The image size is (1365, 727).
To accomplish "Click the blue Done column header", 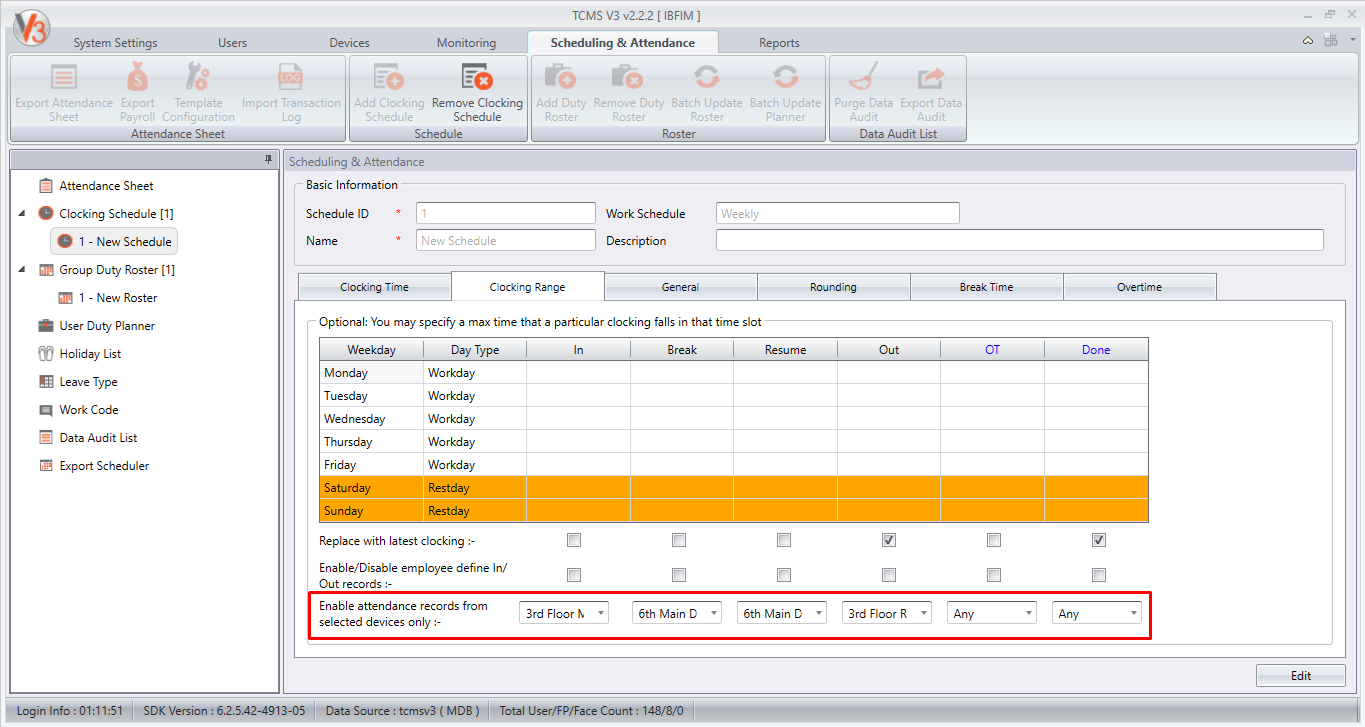I will click(1096, 350).
